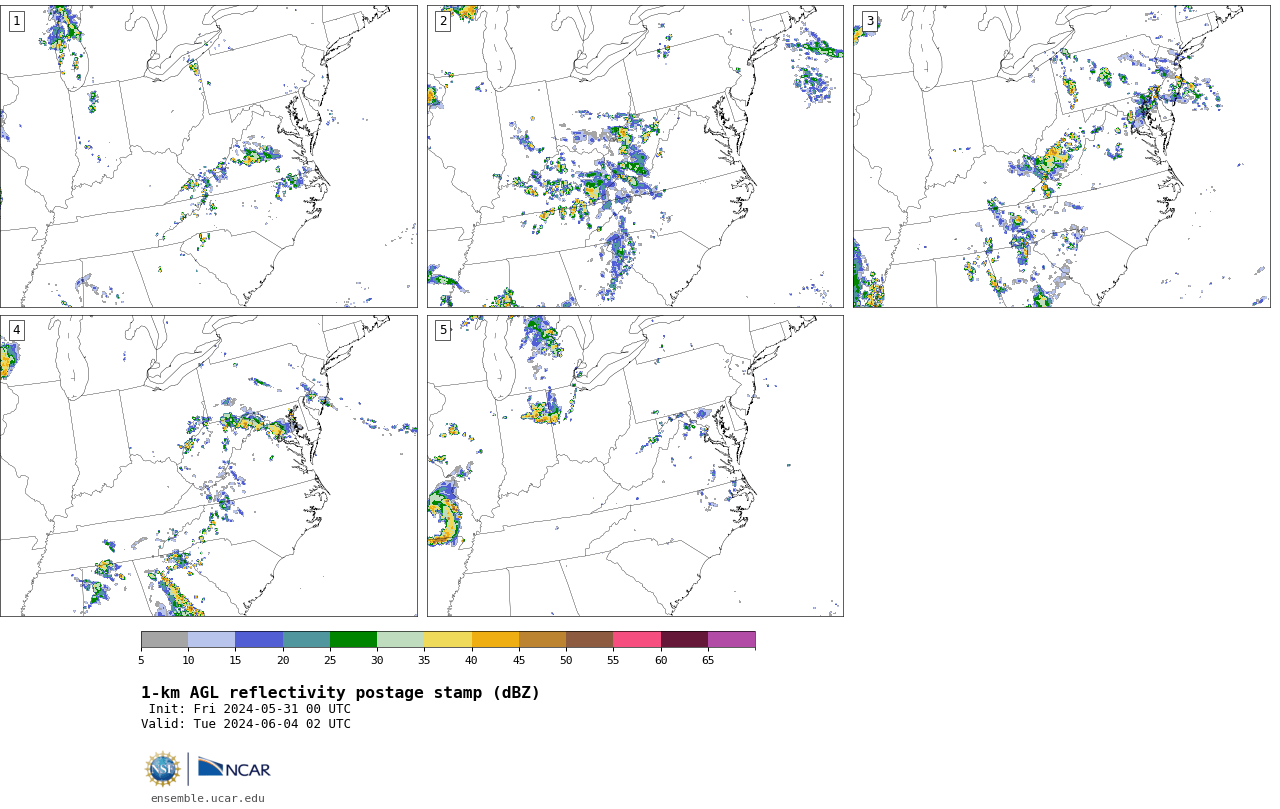Open ensemble member 3 reflectivity map
1280x809 pixels.
coord(1061,156)
